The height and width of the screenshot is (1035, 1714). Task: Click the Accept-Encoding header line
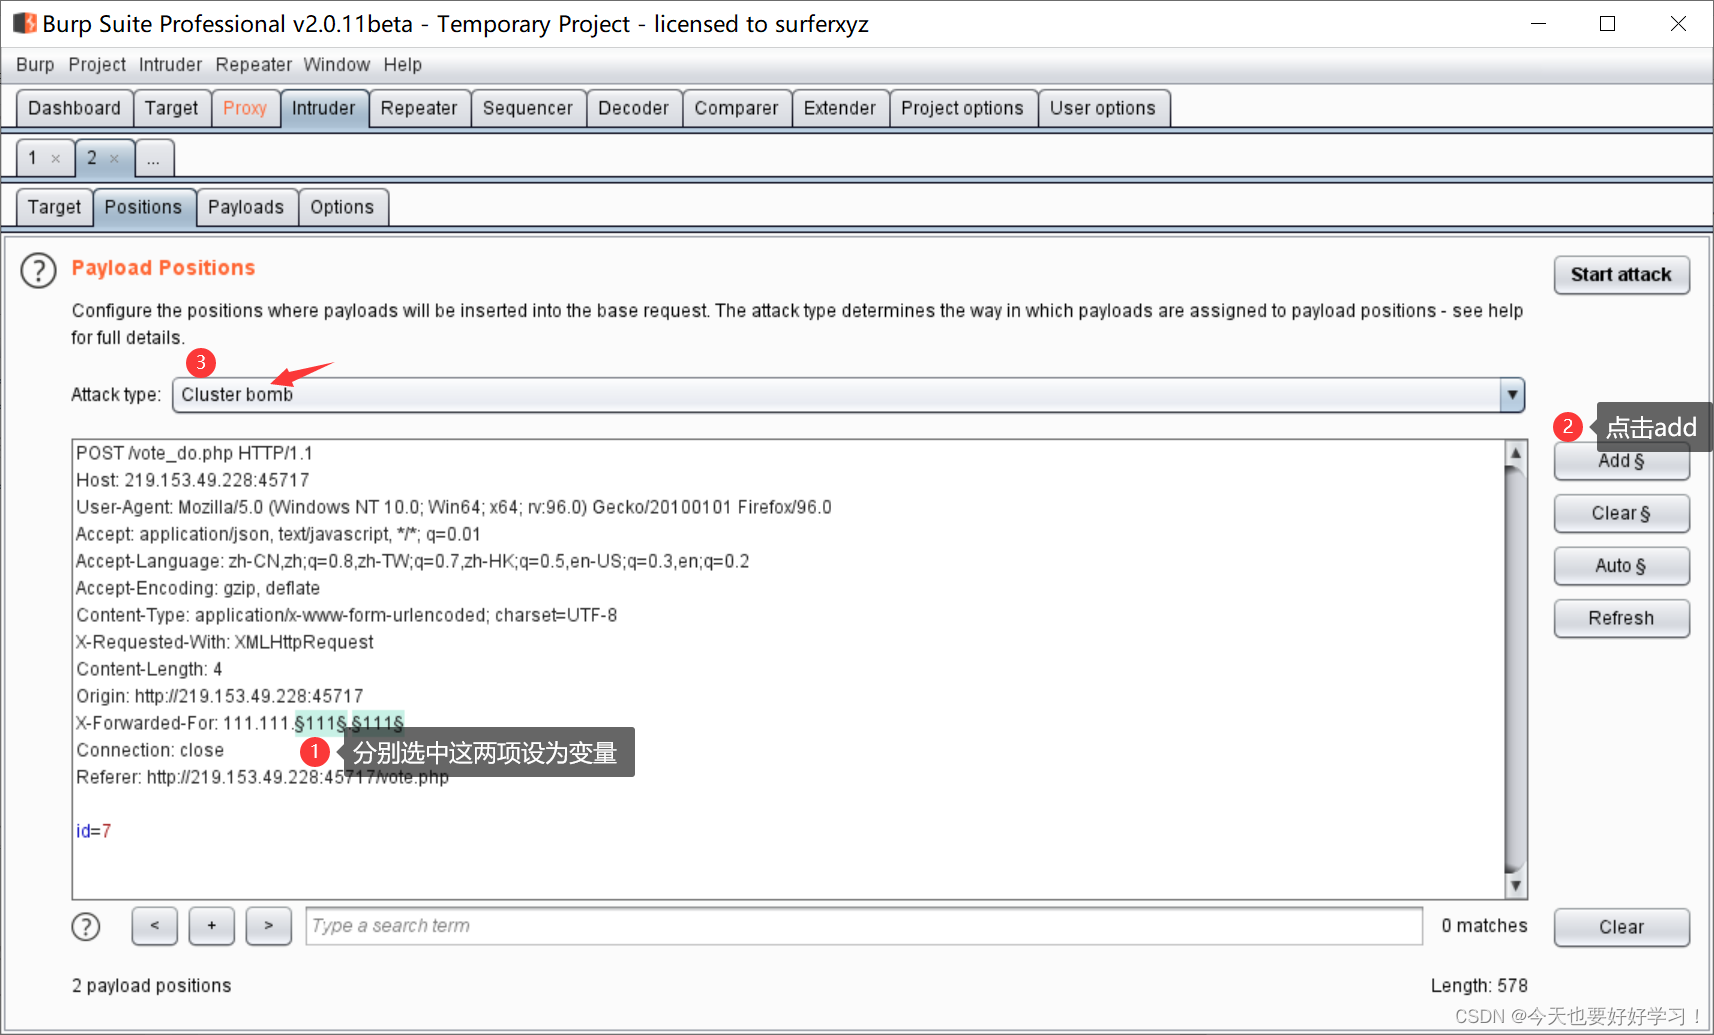[198, 588]
